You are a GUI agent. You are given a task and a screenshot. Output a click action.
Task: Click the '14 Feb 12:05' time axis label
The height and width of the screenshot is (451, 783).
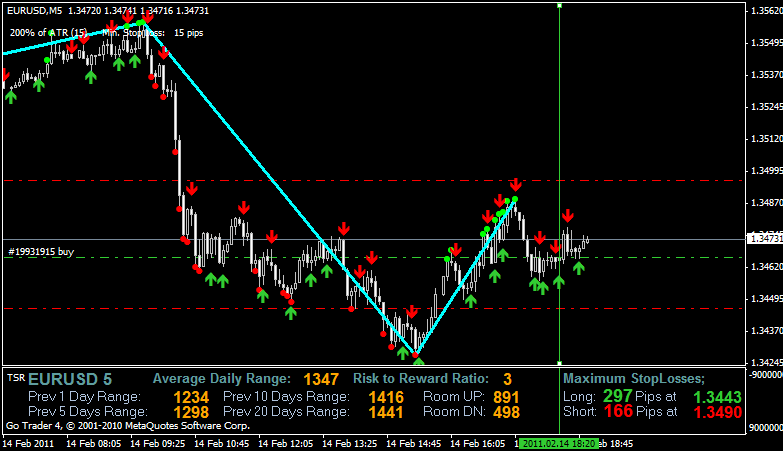click(x=286, y=444)
